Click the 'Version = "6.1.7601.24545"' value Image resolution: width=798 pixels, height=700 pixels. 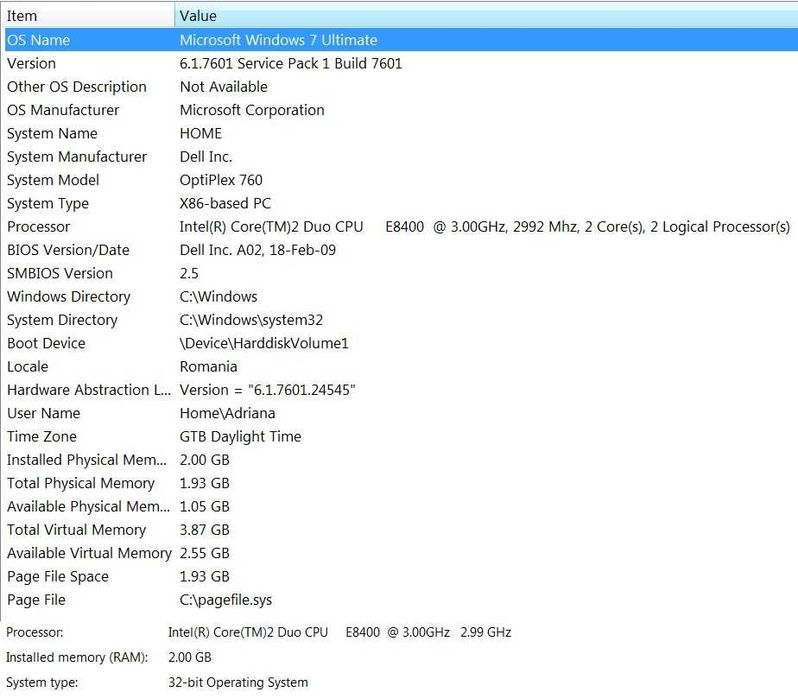pyautogui.click(x=267, y=390)
